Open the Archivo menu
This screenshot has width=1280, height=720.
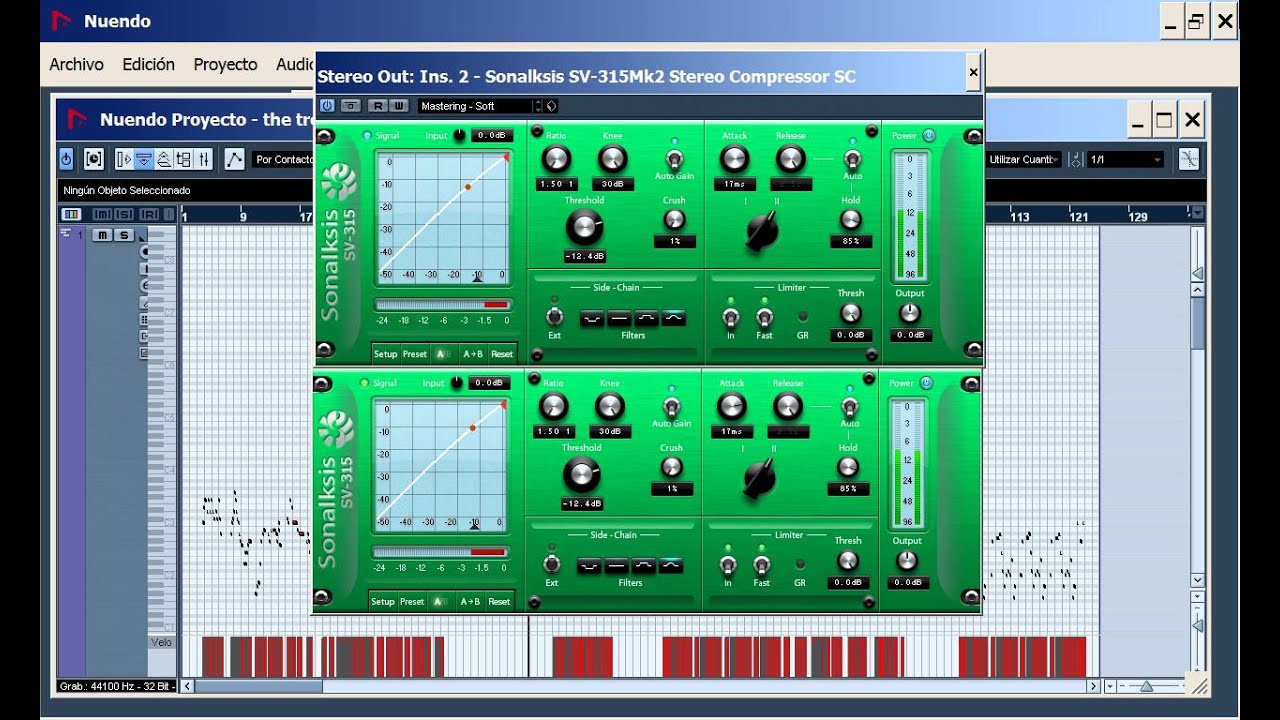pyautogui.click(x=76, y=64)
